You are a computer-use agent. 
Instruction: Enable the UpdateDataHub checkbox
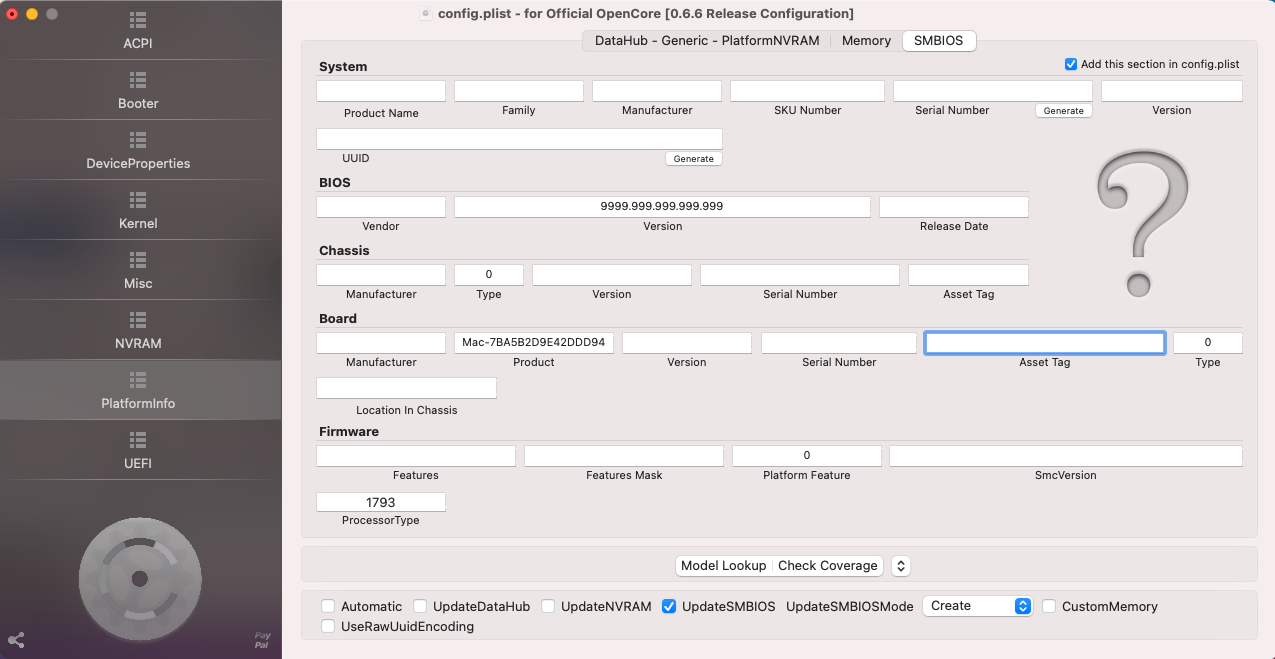click(x=420, y=606)
